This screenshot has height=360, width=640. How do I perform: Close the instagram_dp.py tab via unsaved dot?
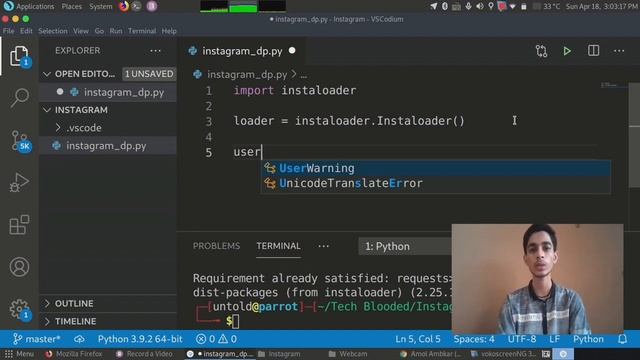pos(292,51)
